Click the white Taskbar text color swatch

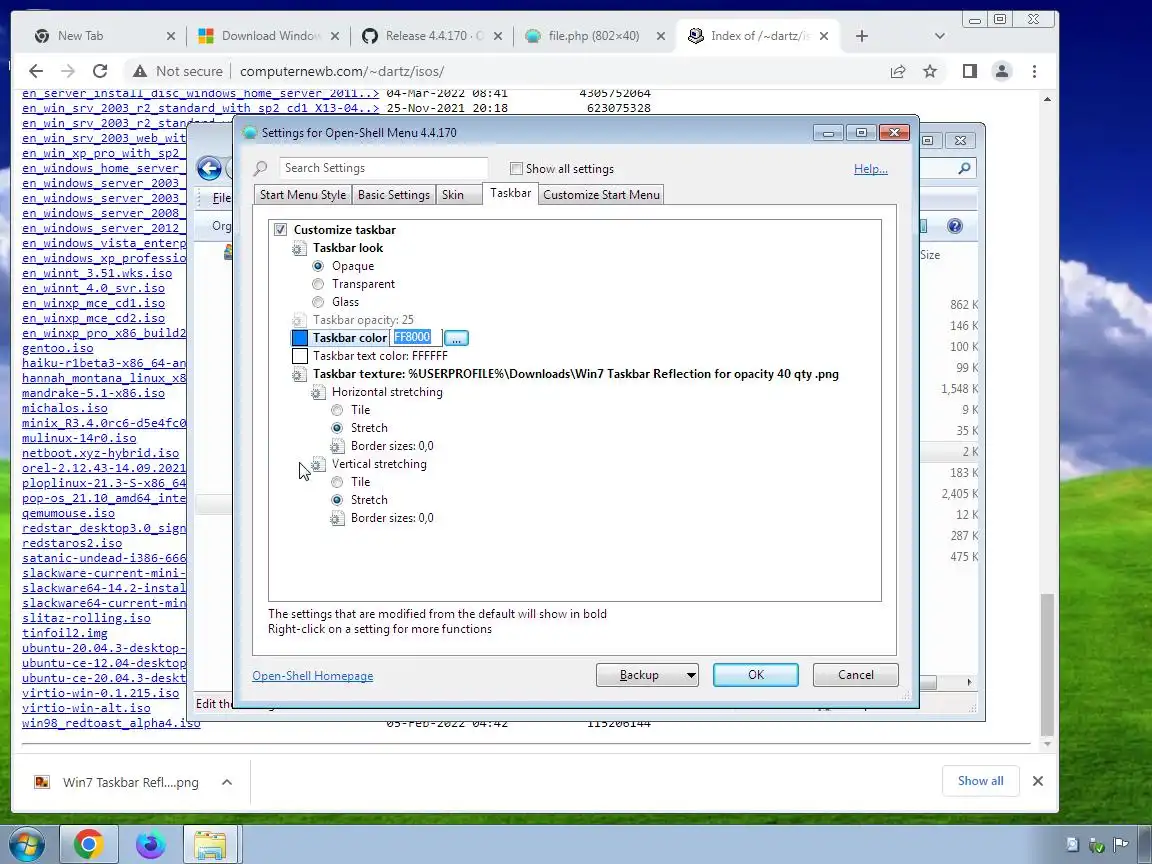pos(300,356)
